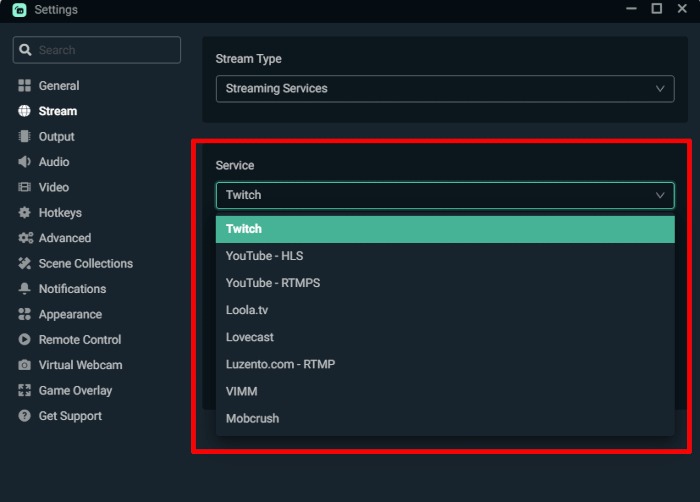Open Advanced settings
700x502 pixels.
point(65,238)
